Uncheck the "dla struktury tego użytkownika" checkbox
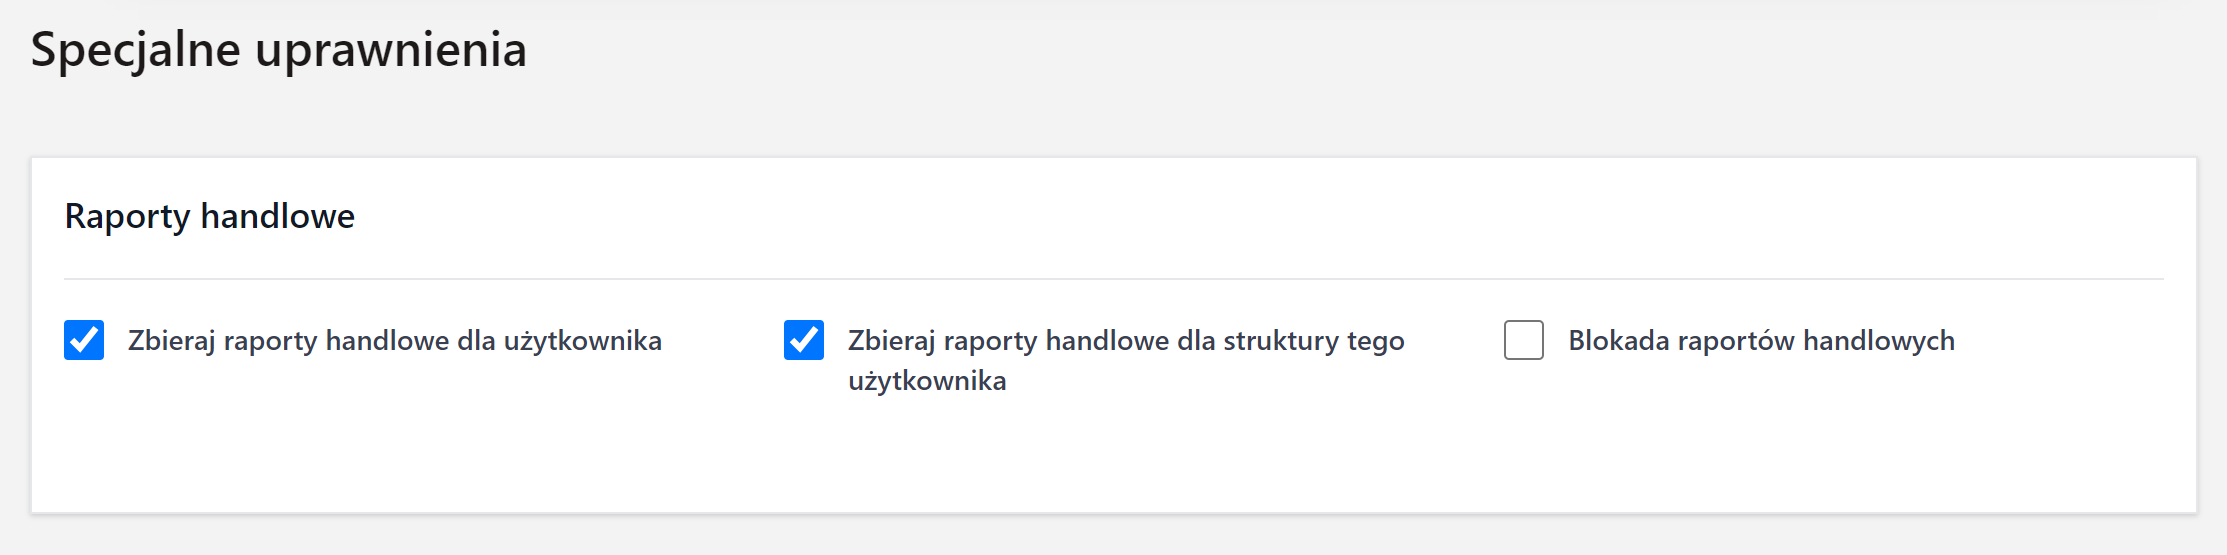2227x555 pixels. coord(804,340)
